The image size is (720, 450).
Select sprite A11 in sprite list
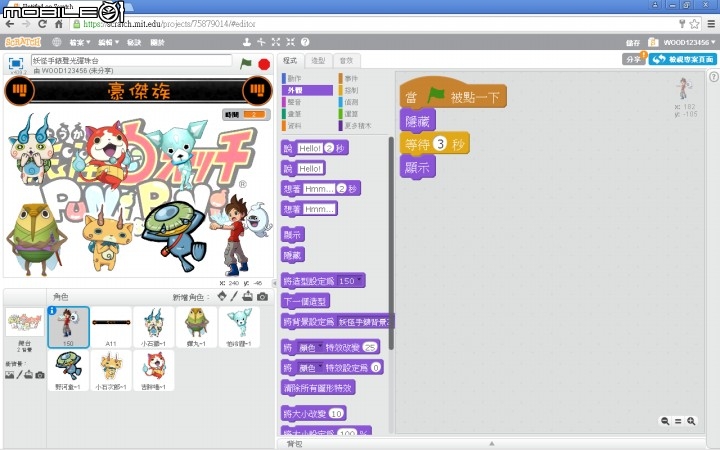click(x=111, y=327)
